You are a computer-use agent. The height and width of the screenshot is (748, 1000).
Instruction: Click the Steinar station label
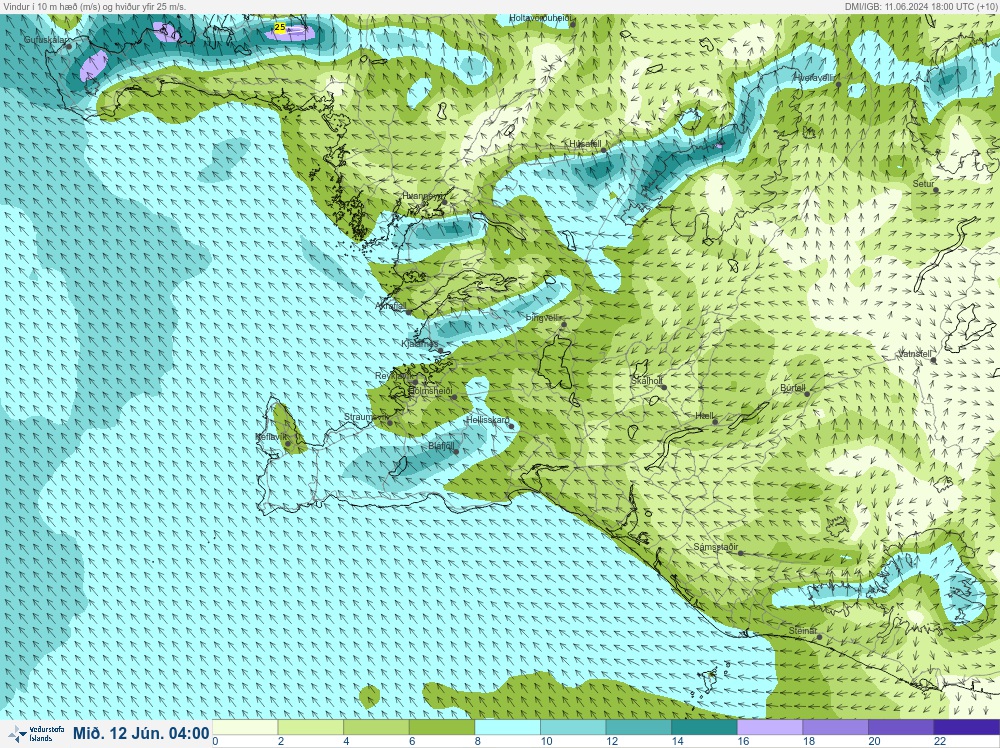click(802, 631)
